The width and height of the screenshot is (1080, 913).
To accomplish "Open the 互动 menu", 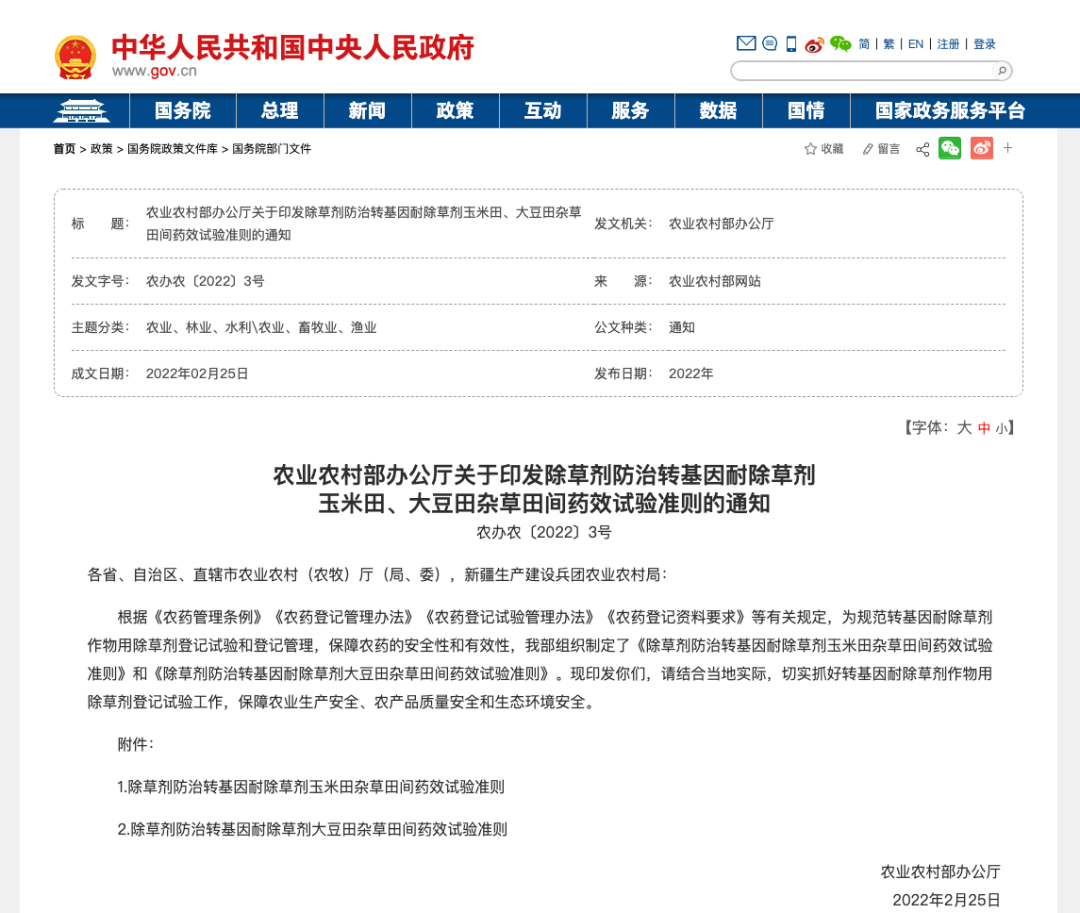I will (543, 111).
